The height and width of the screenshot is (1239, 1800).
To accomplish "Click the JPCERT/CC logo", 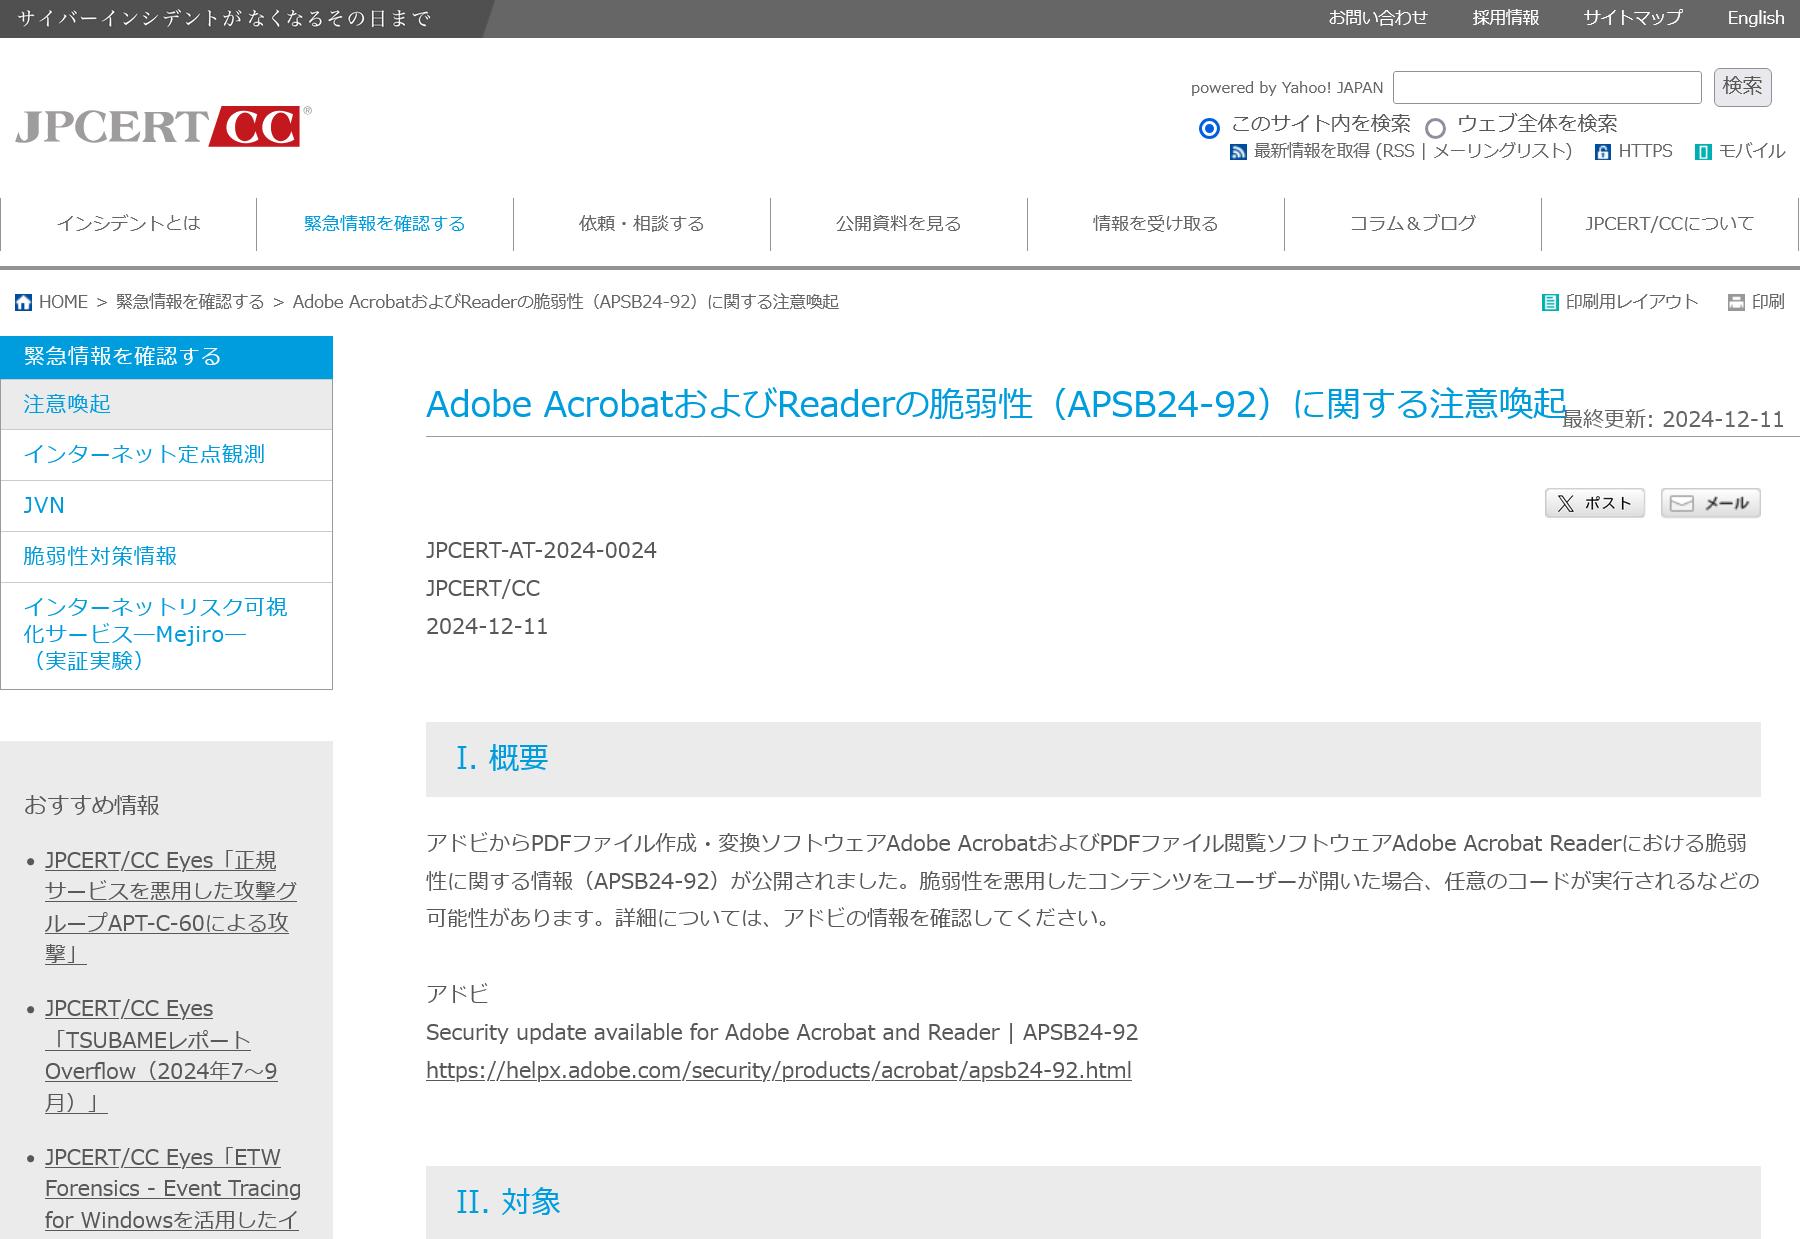I will [163, 126].
